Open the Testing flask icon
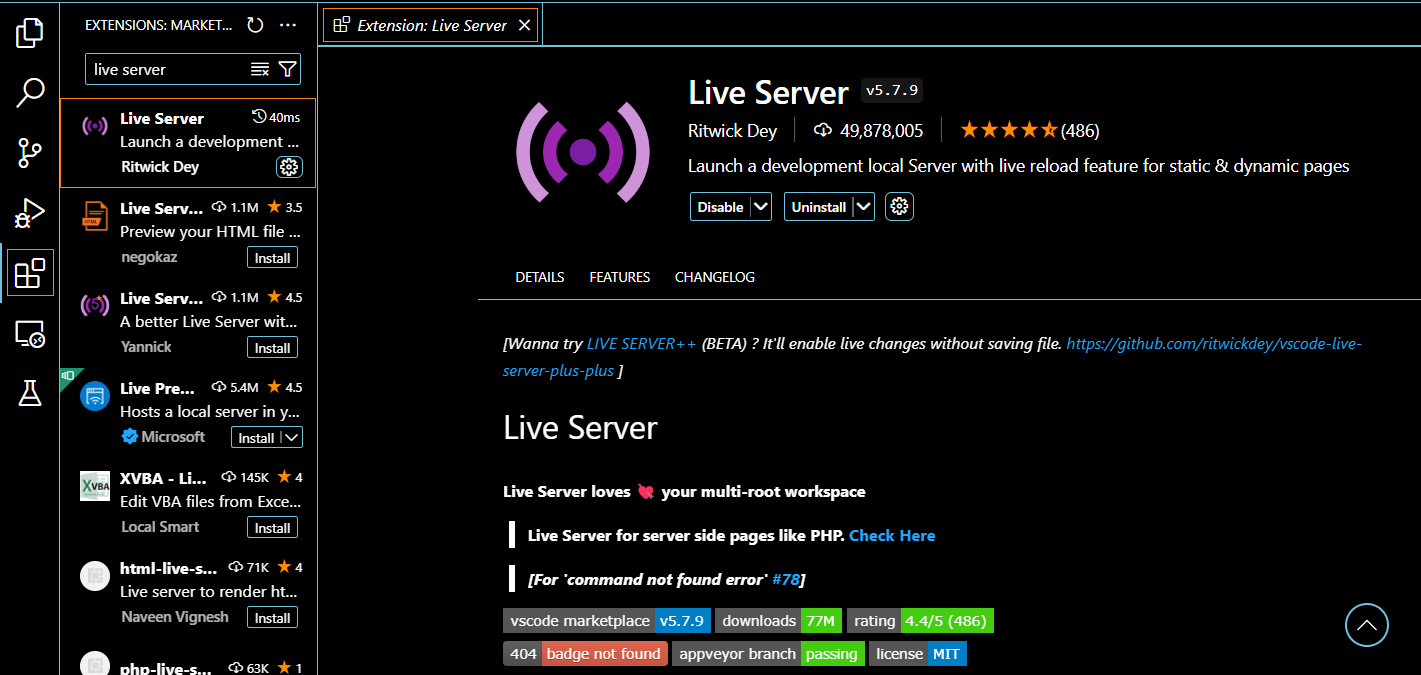 tap(30, 393)
